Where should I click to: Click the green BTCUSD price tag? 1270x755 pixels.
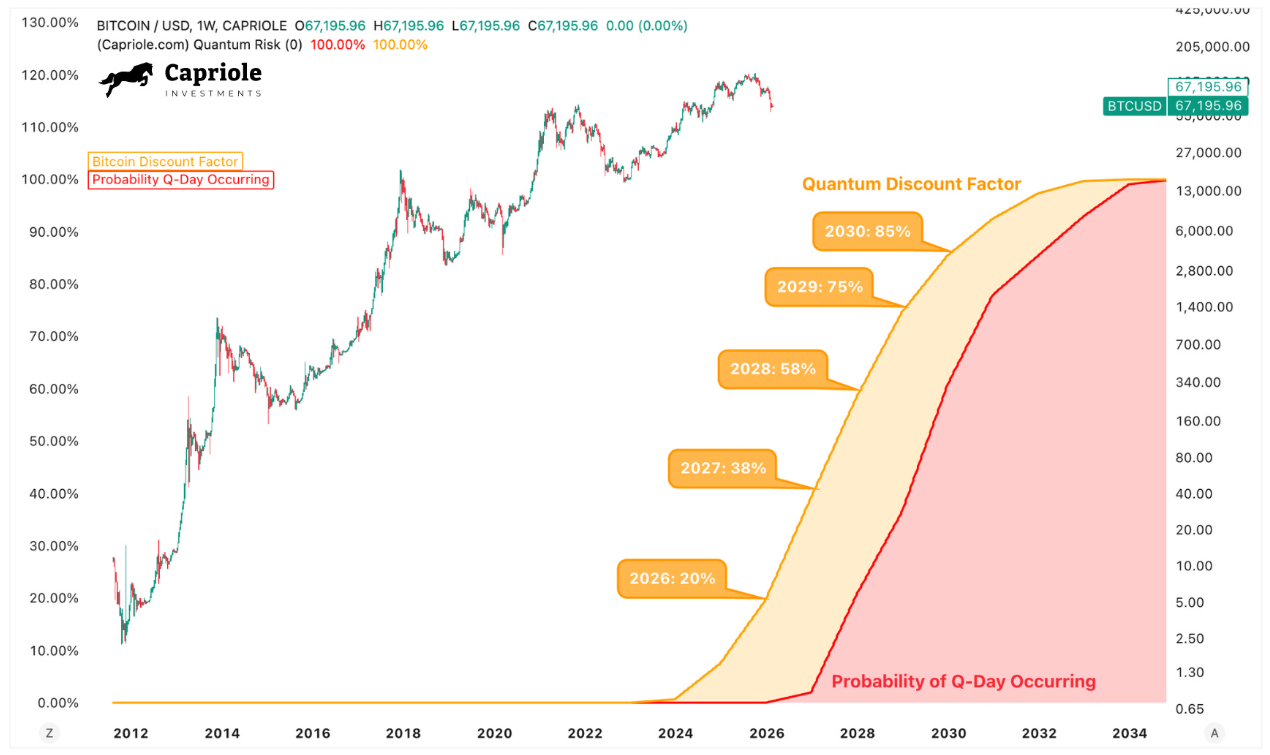point(1134,105)
